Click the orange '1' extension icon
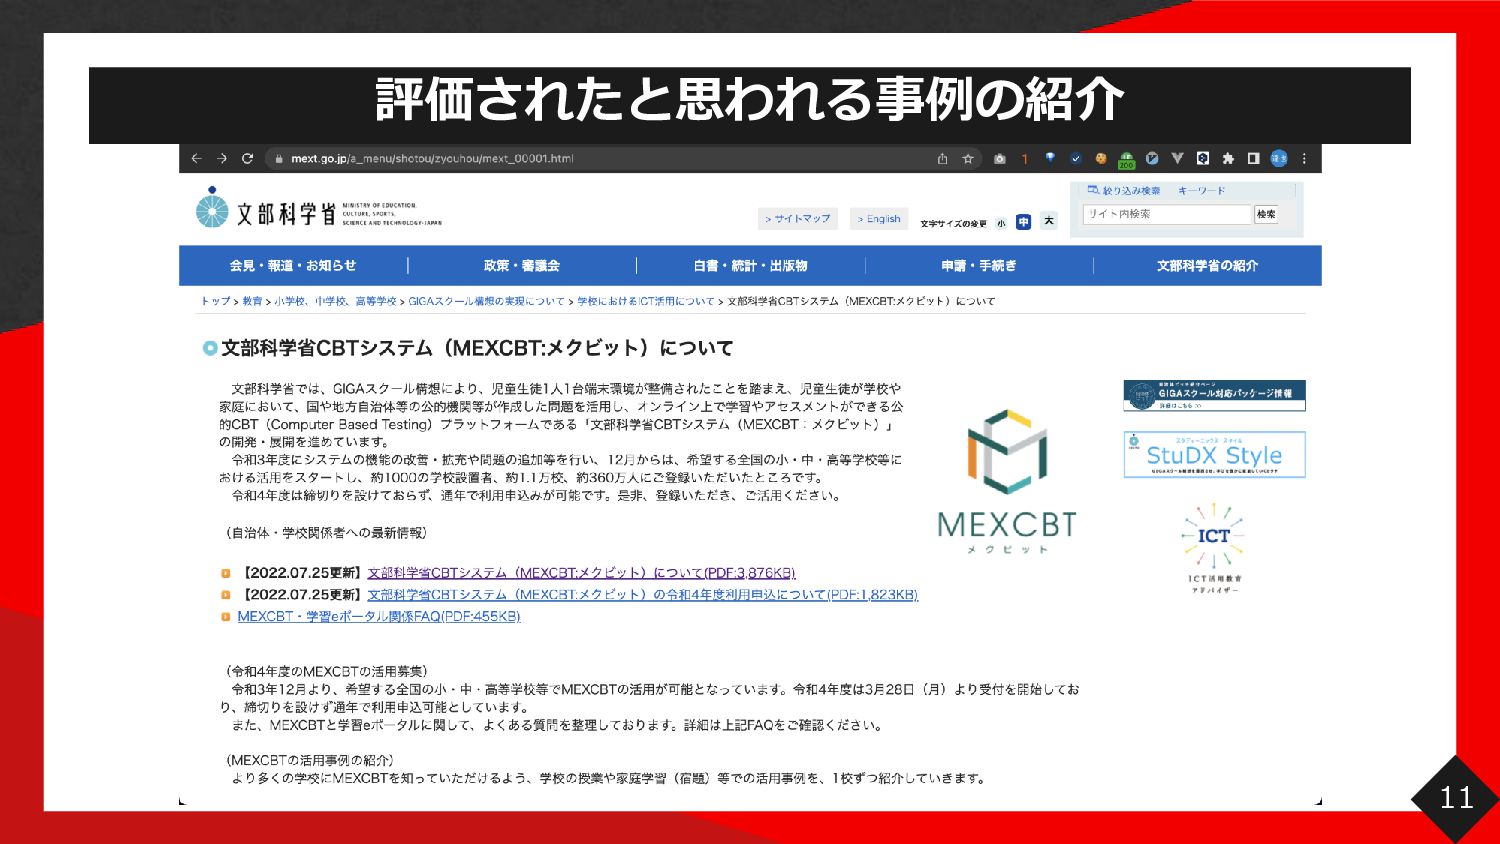This screenshot has width=1500, height=844. [x=1024, y=158]
